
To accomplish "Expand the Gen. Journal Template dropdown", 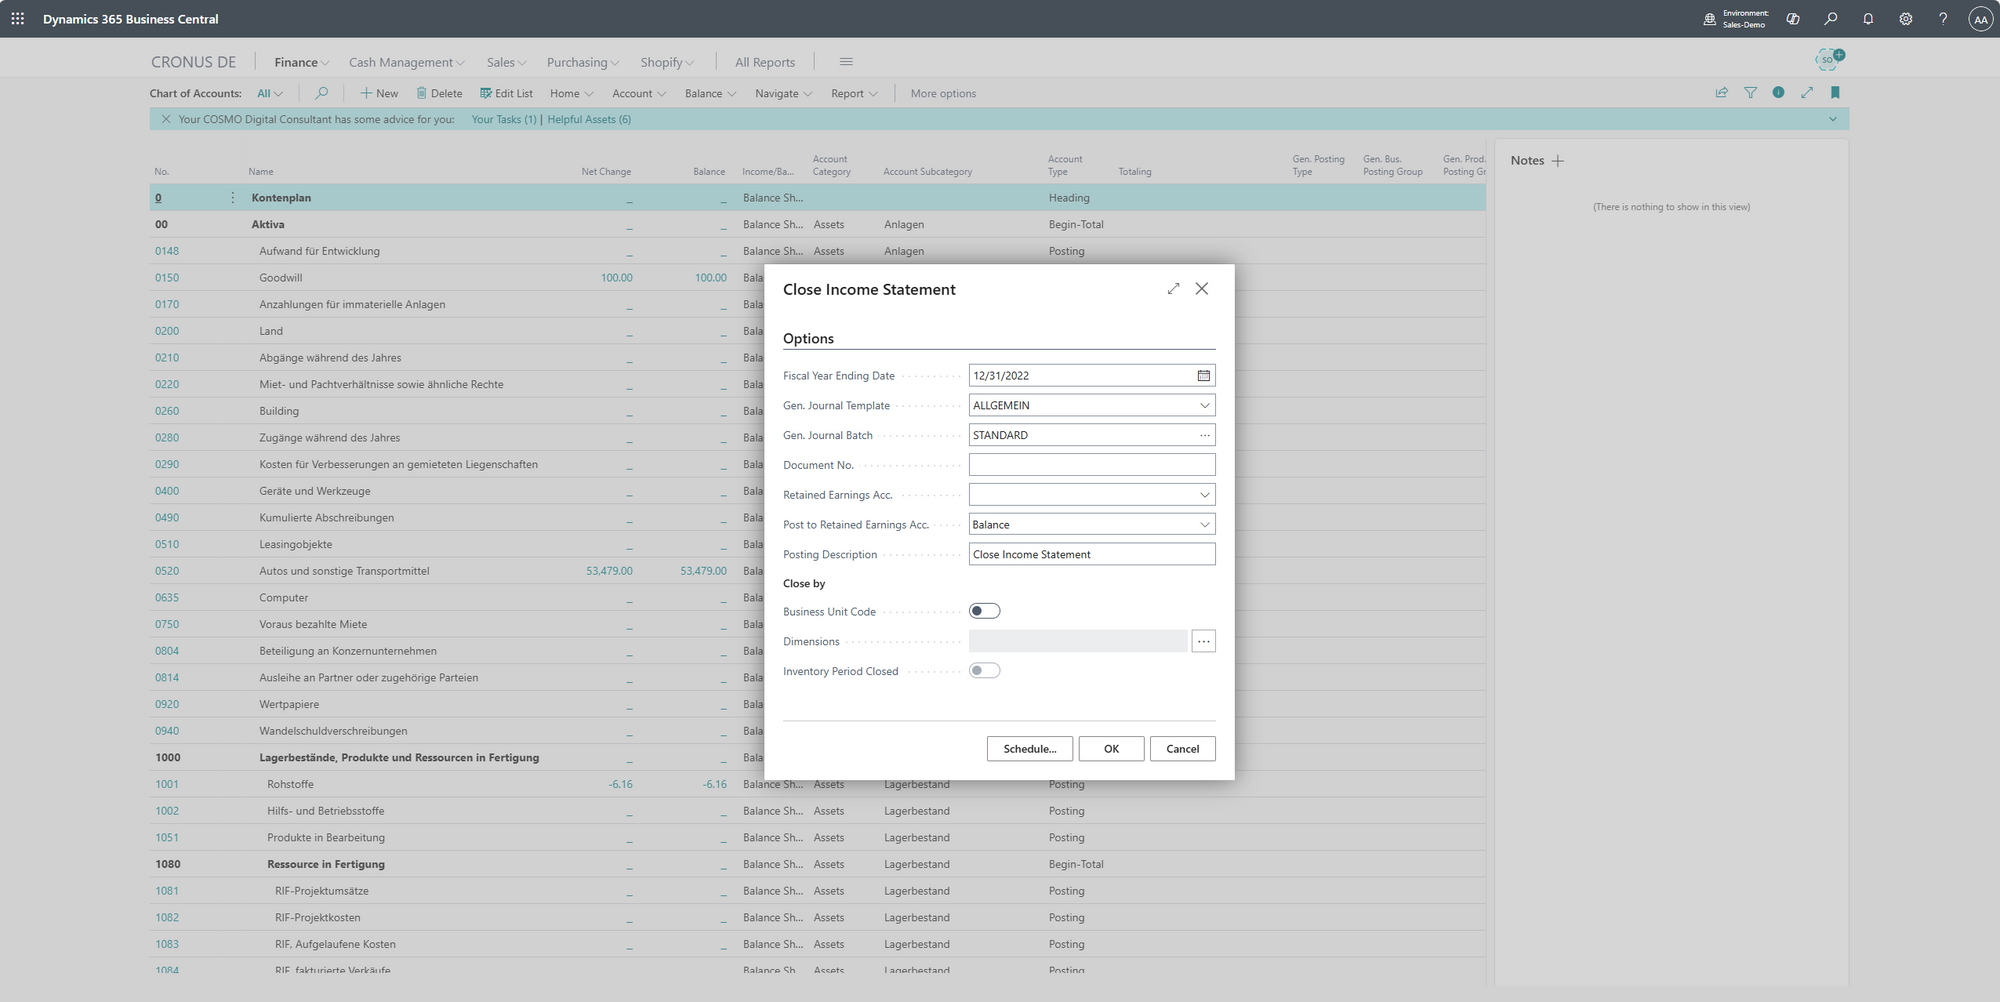I will pyautogui.click(x=1204, y=406).
